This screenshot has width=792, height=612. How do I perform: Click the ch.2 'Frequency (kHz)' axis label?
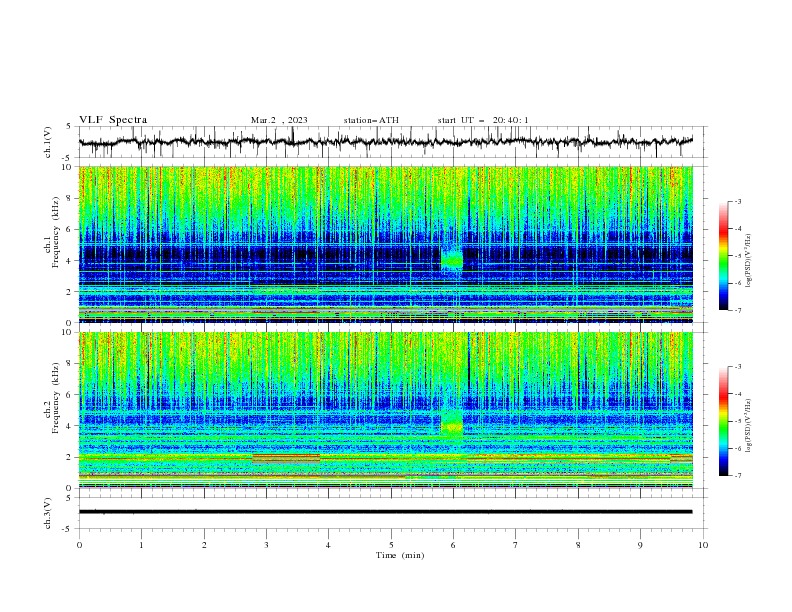pyautogui.click(x=55, y=398)
